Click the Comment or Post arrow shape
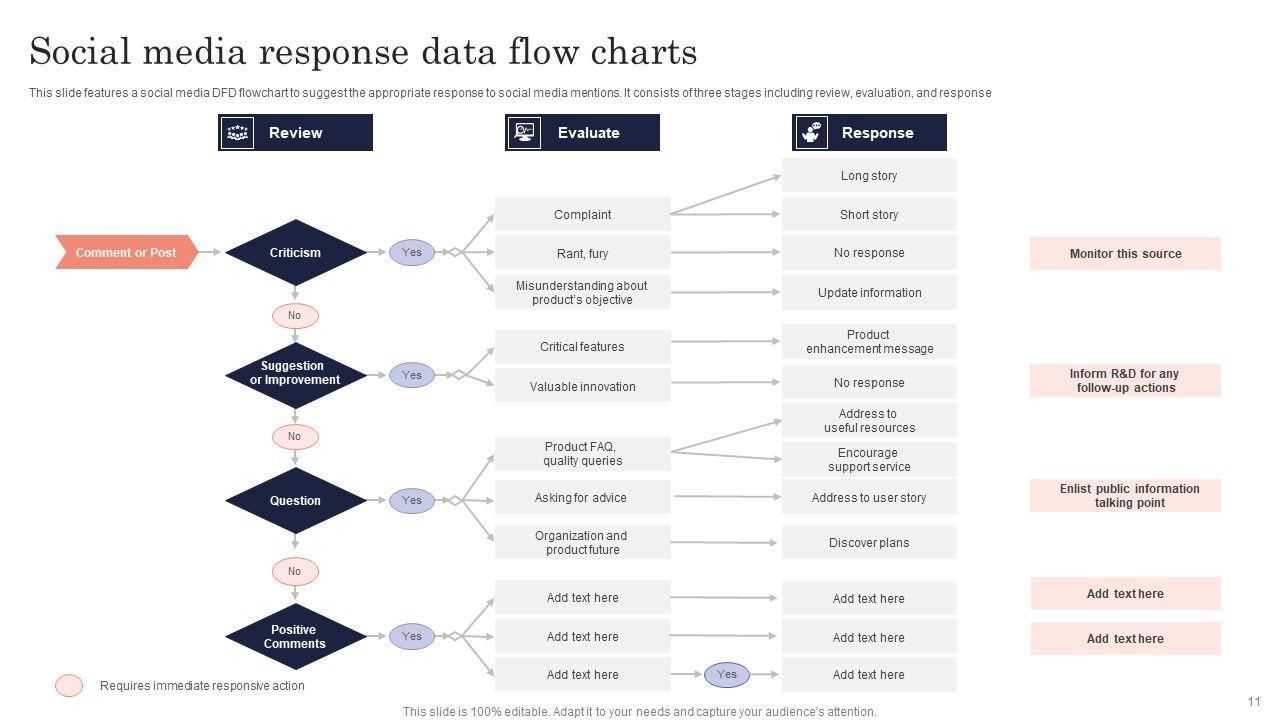 [126, 253]
